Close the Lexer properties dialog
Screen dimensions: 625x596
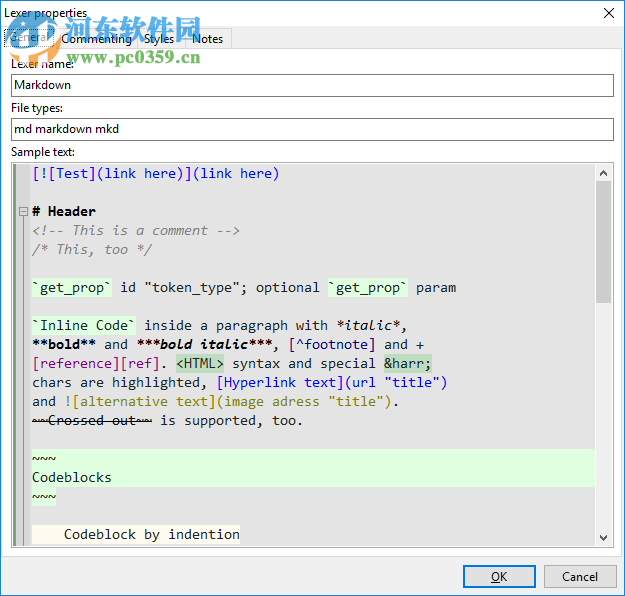coord(609,13)
